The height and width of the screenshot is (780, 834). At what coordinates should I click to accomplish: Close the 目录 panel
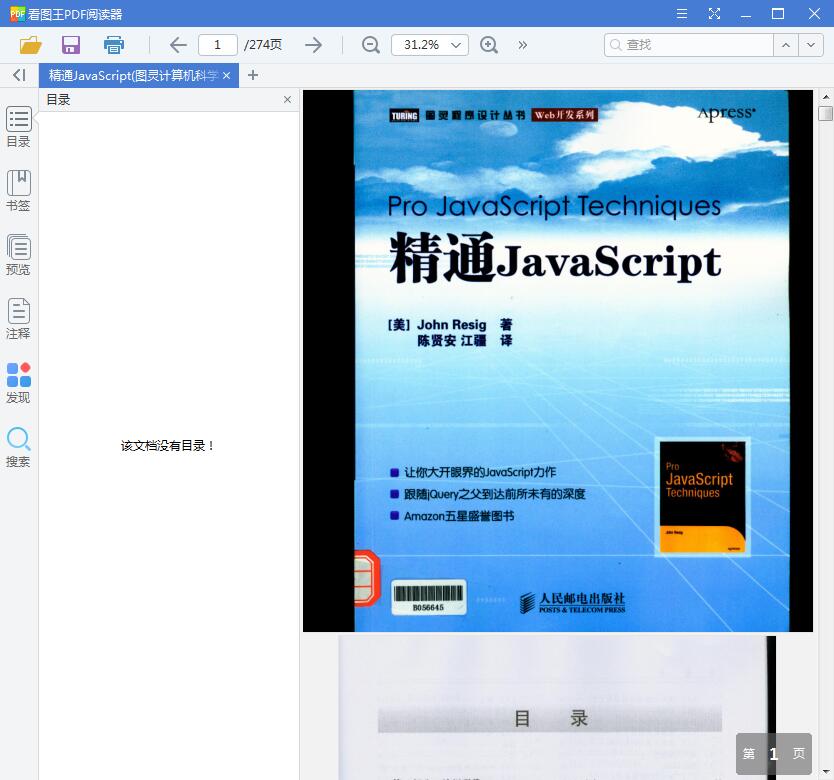(x=287, y=99)
